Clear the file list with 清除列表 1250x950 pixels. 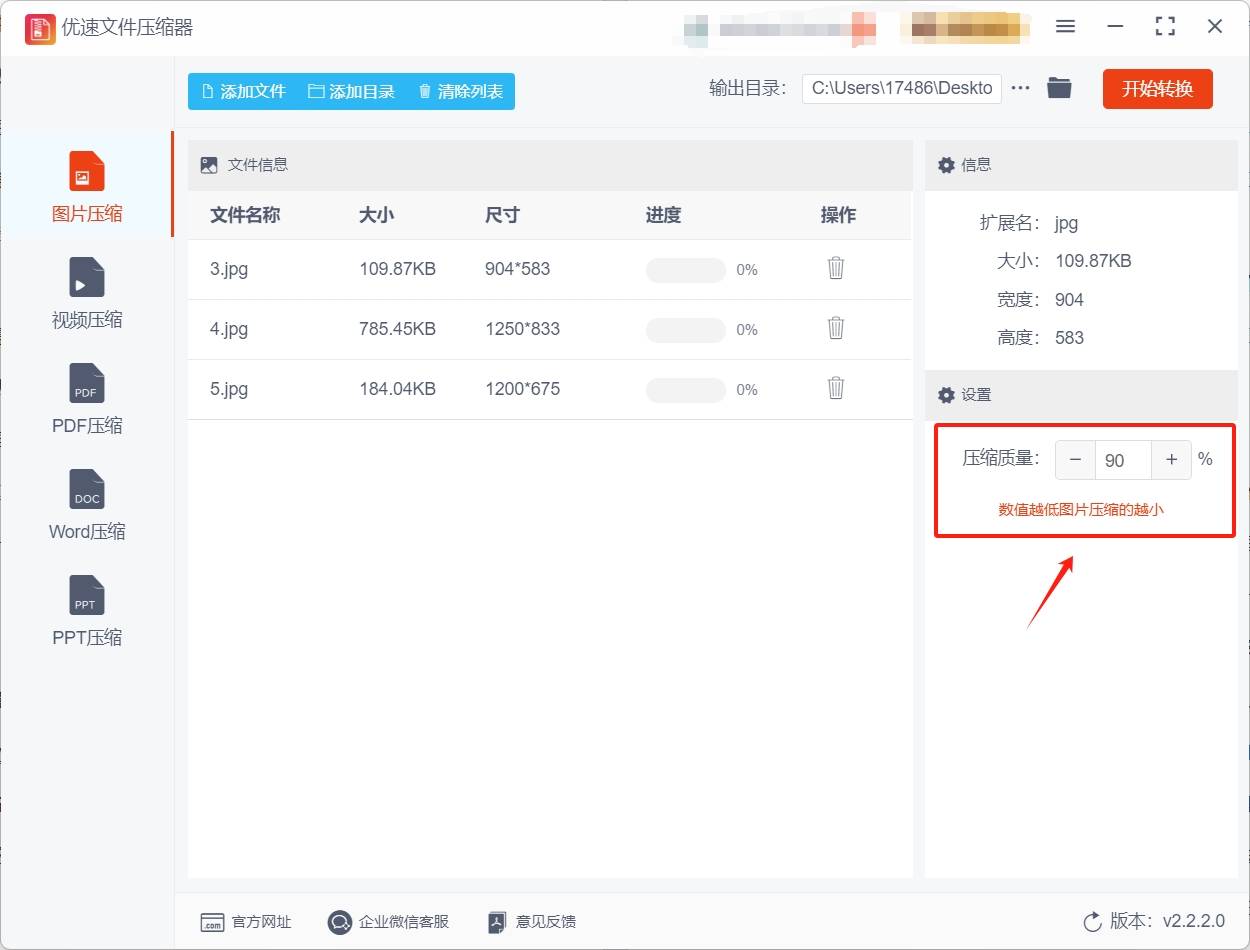[x=459, y=90]
